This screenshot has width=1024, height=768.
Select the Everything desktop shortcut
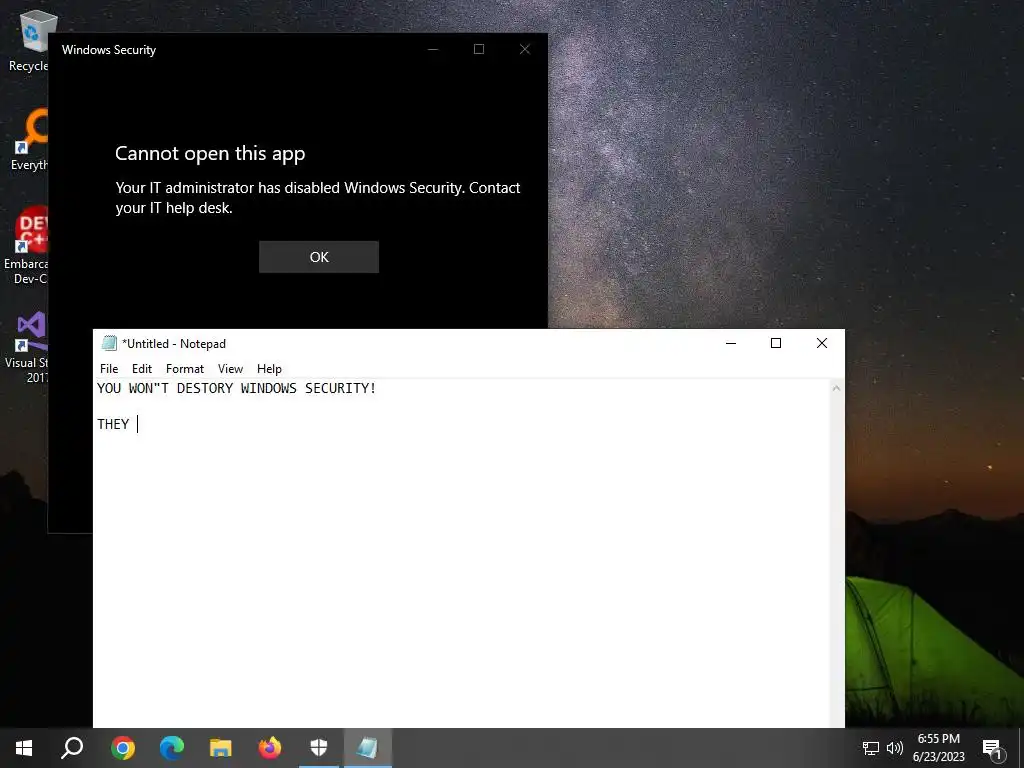29,138
